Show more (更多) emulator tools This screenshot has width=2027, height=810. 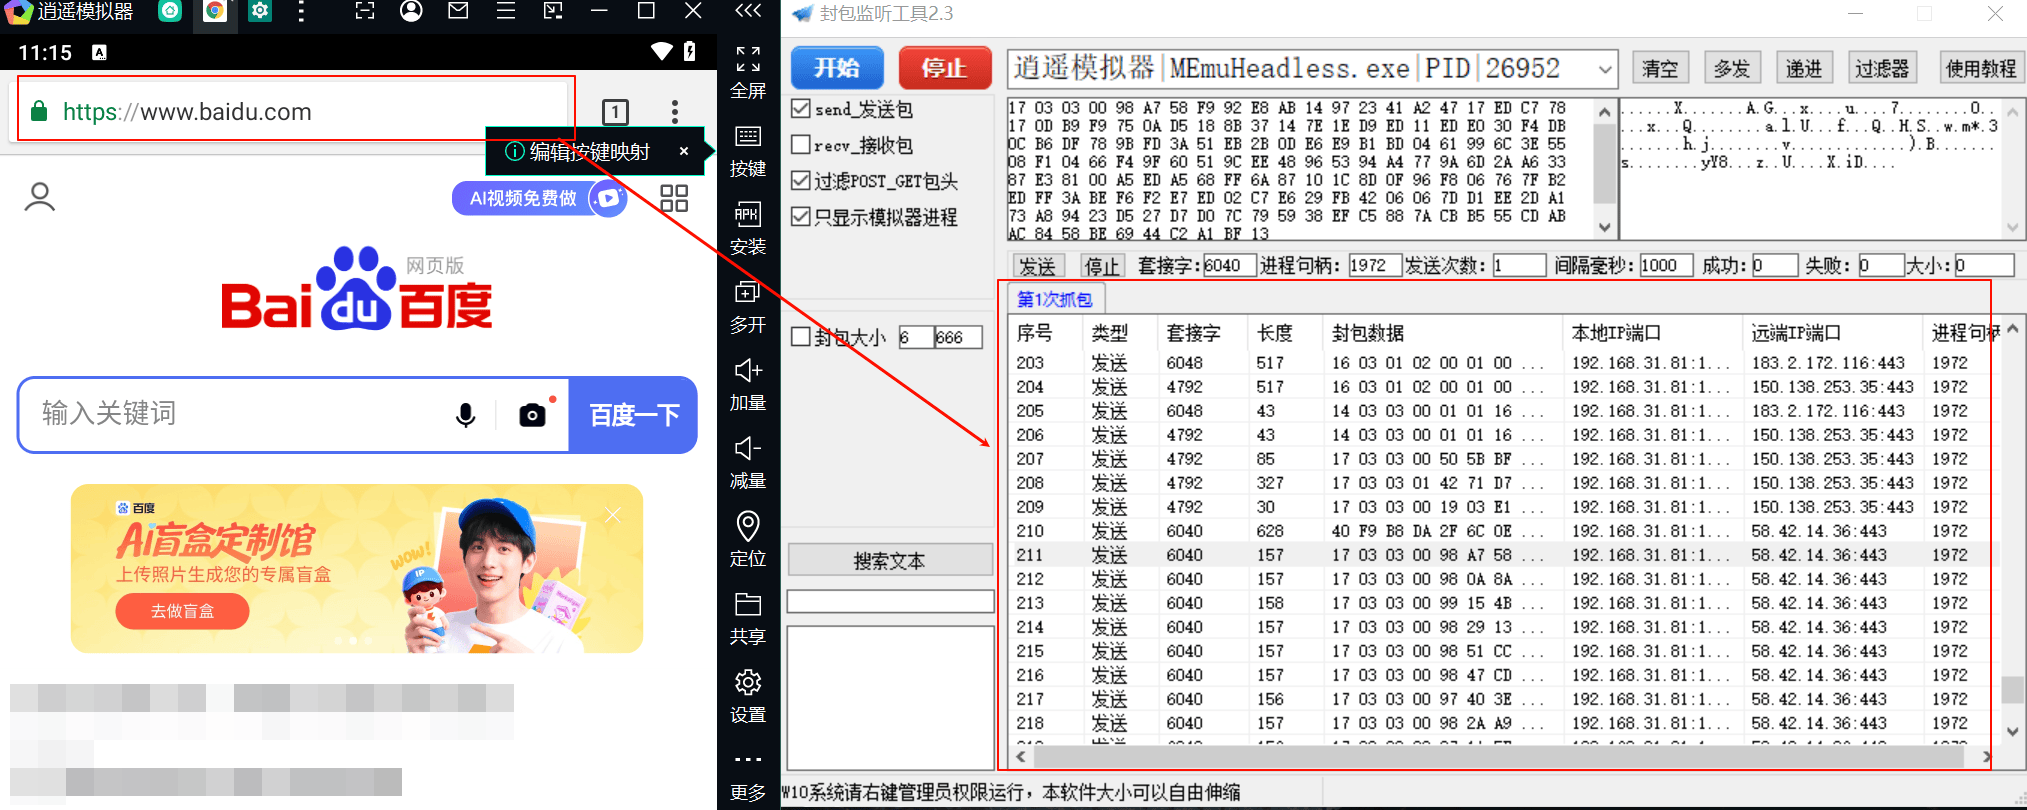click(x=747, y=776)
